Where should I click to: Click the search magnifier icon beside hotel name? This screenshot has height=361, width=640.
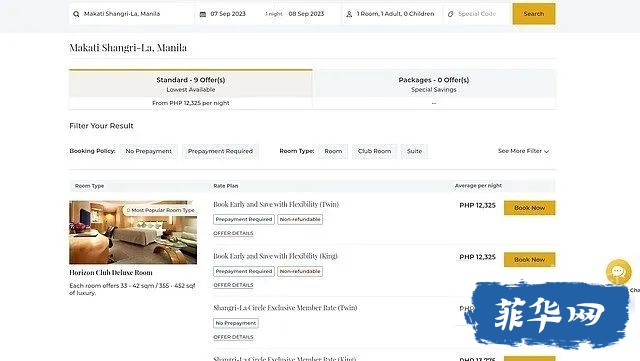point(76,14)
